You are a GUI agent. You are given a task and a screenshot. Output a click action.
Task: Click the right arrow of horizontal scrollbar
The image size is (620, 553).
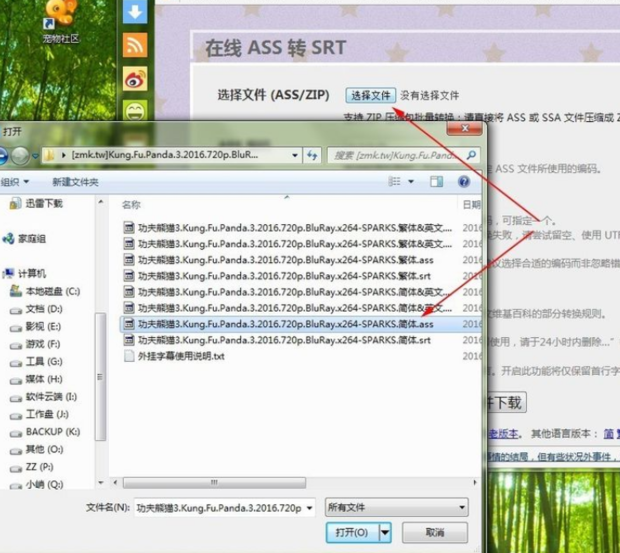click(475, 483)
